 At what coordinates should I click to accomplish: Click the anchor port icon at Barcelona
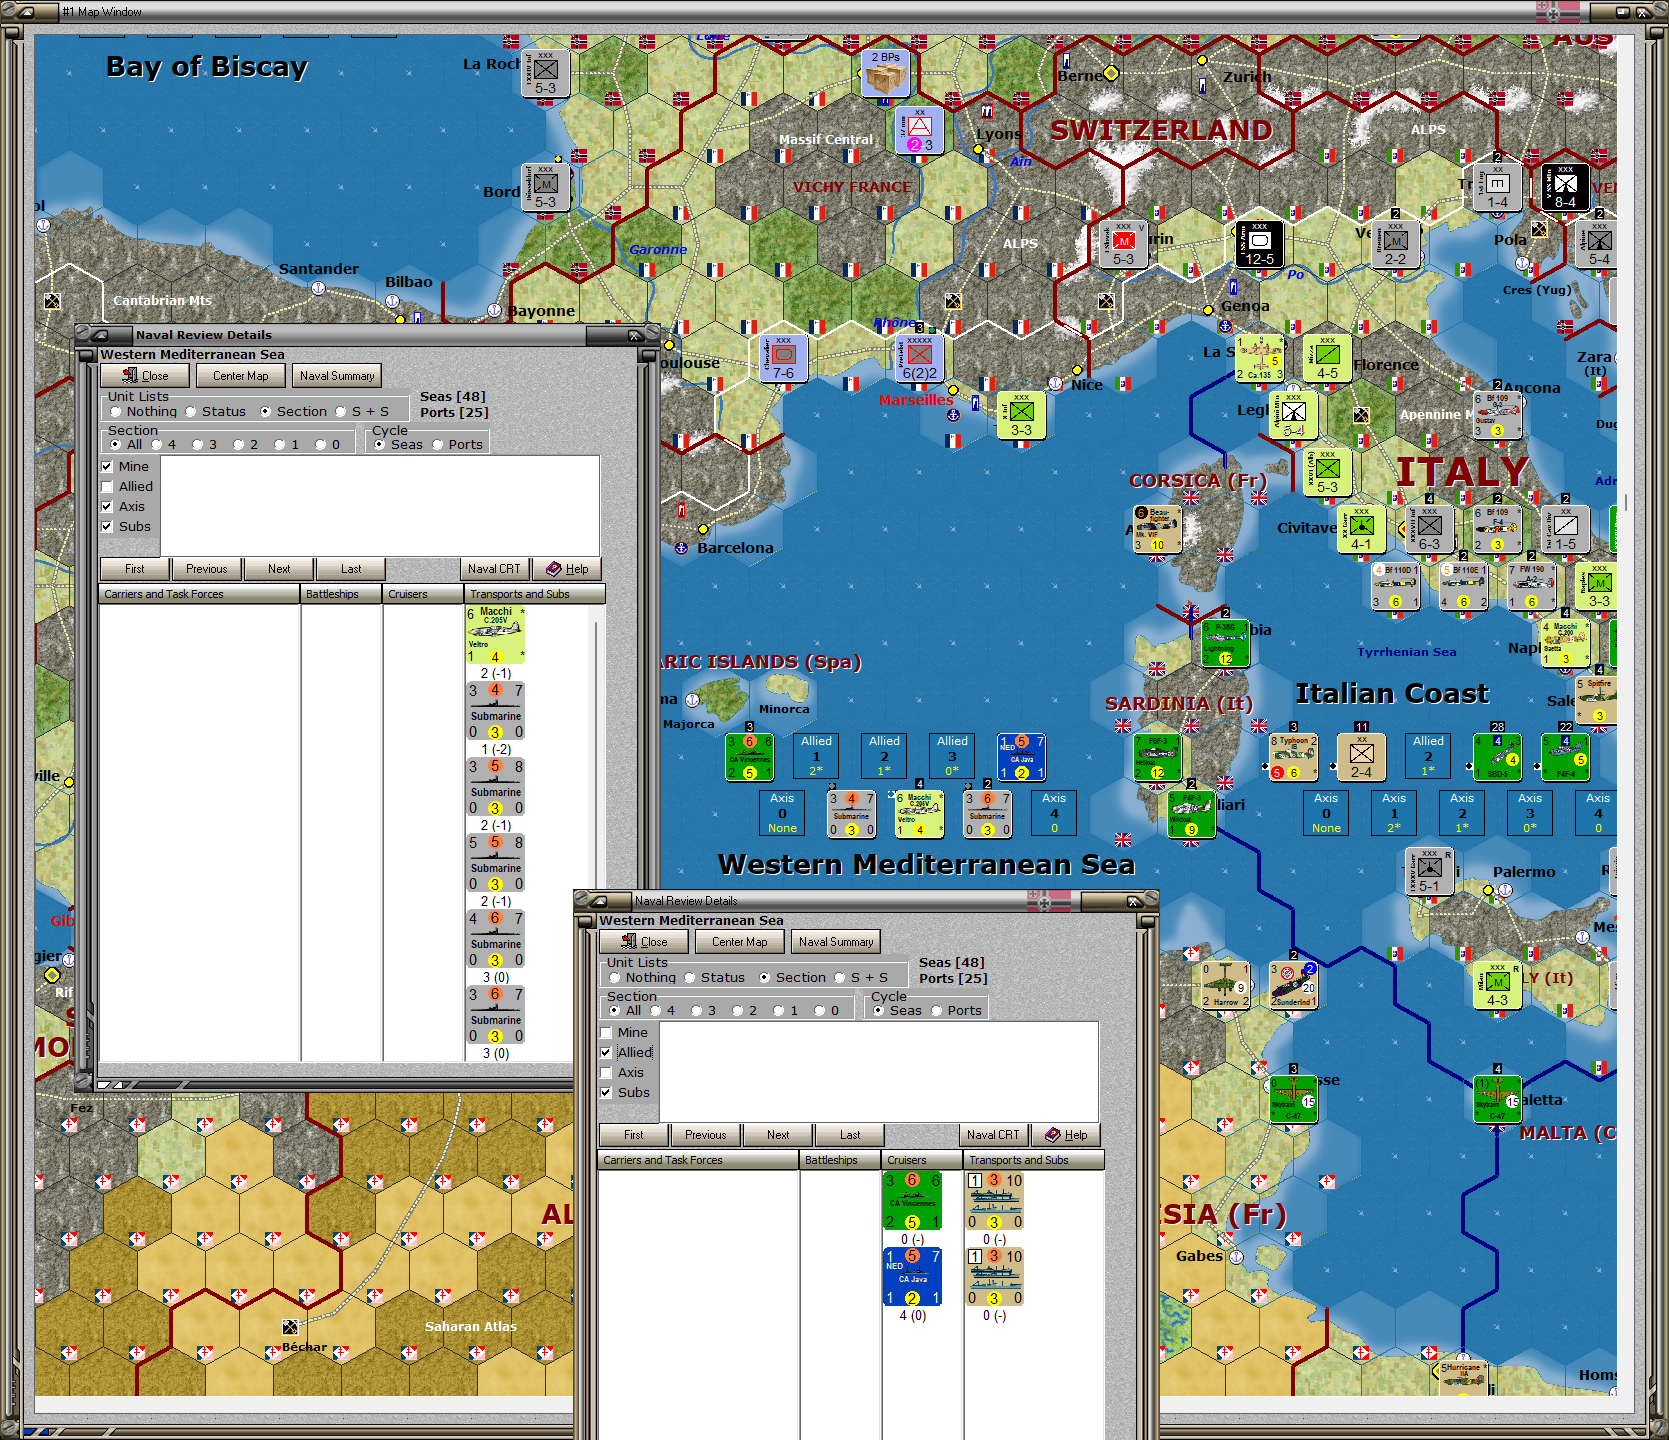[681, 548]
